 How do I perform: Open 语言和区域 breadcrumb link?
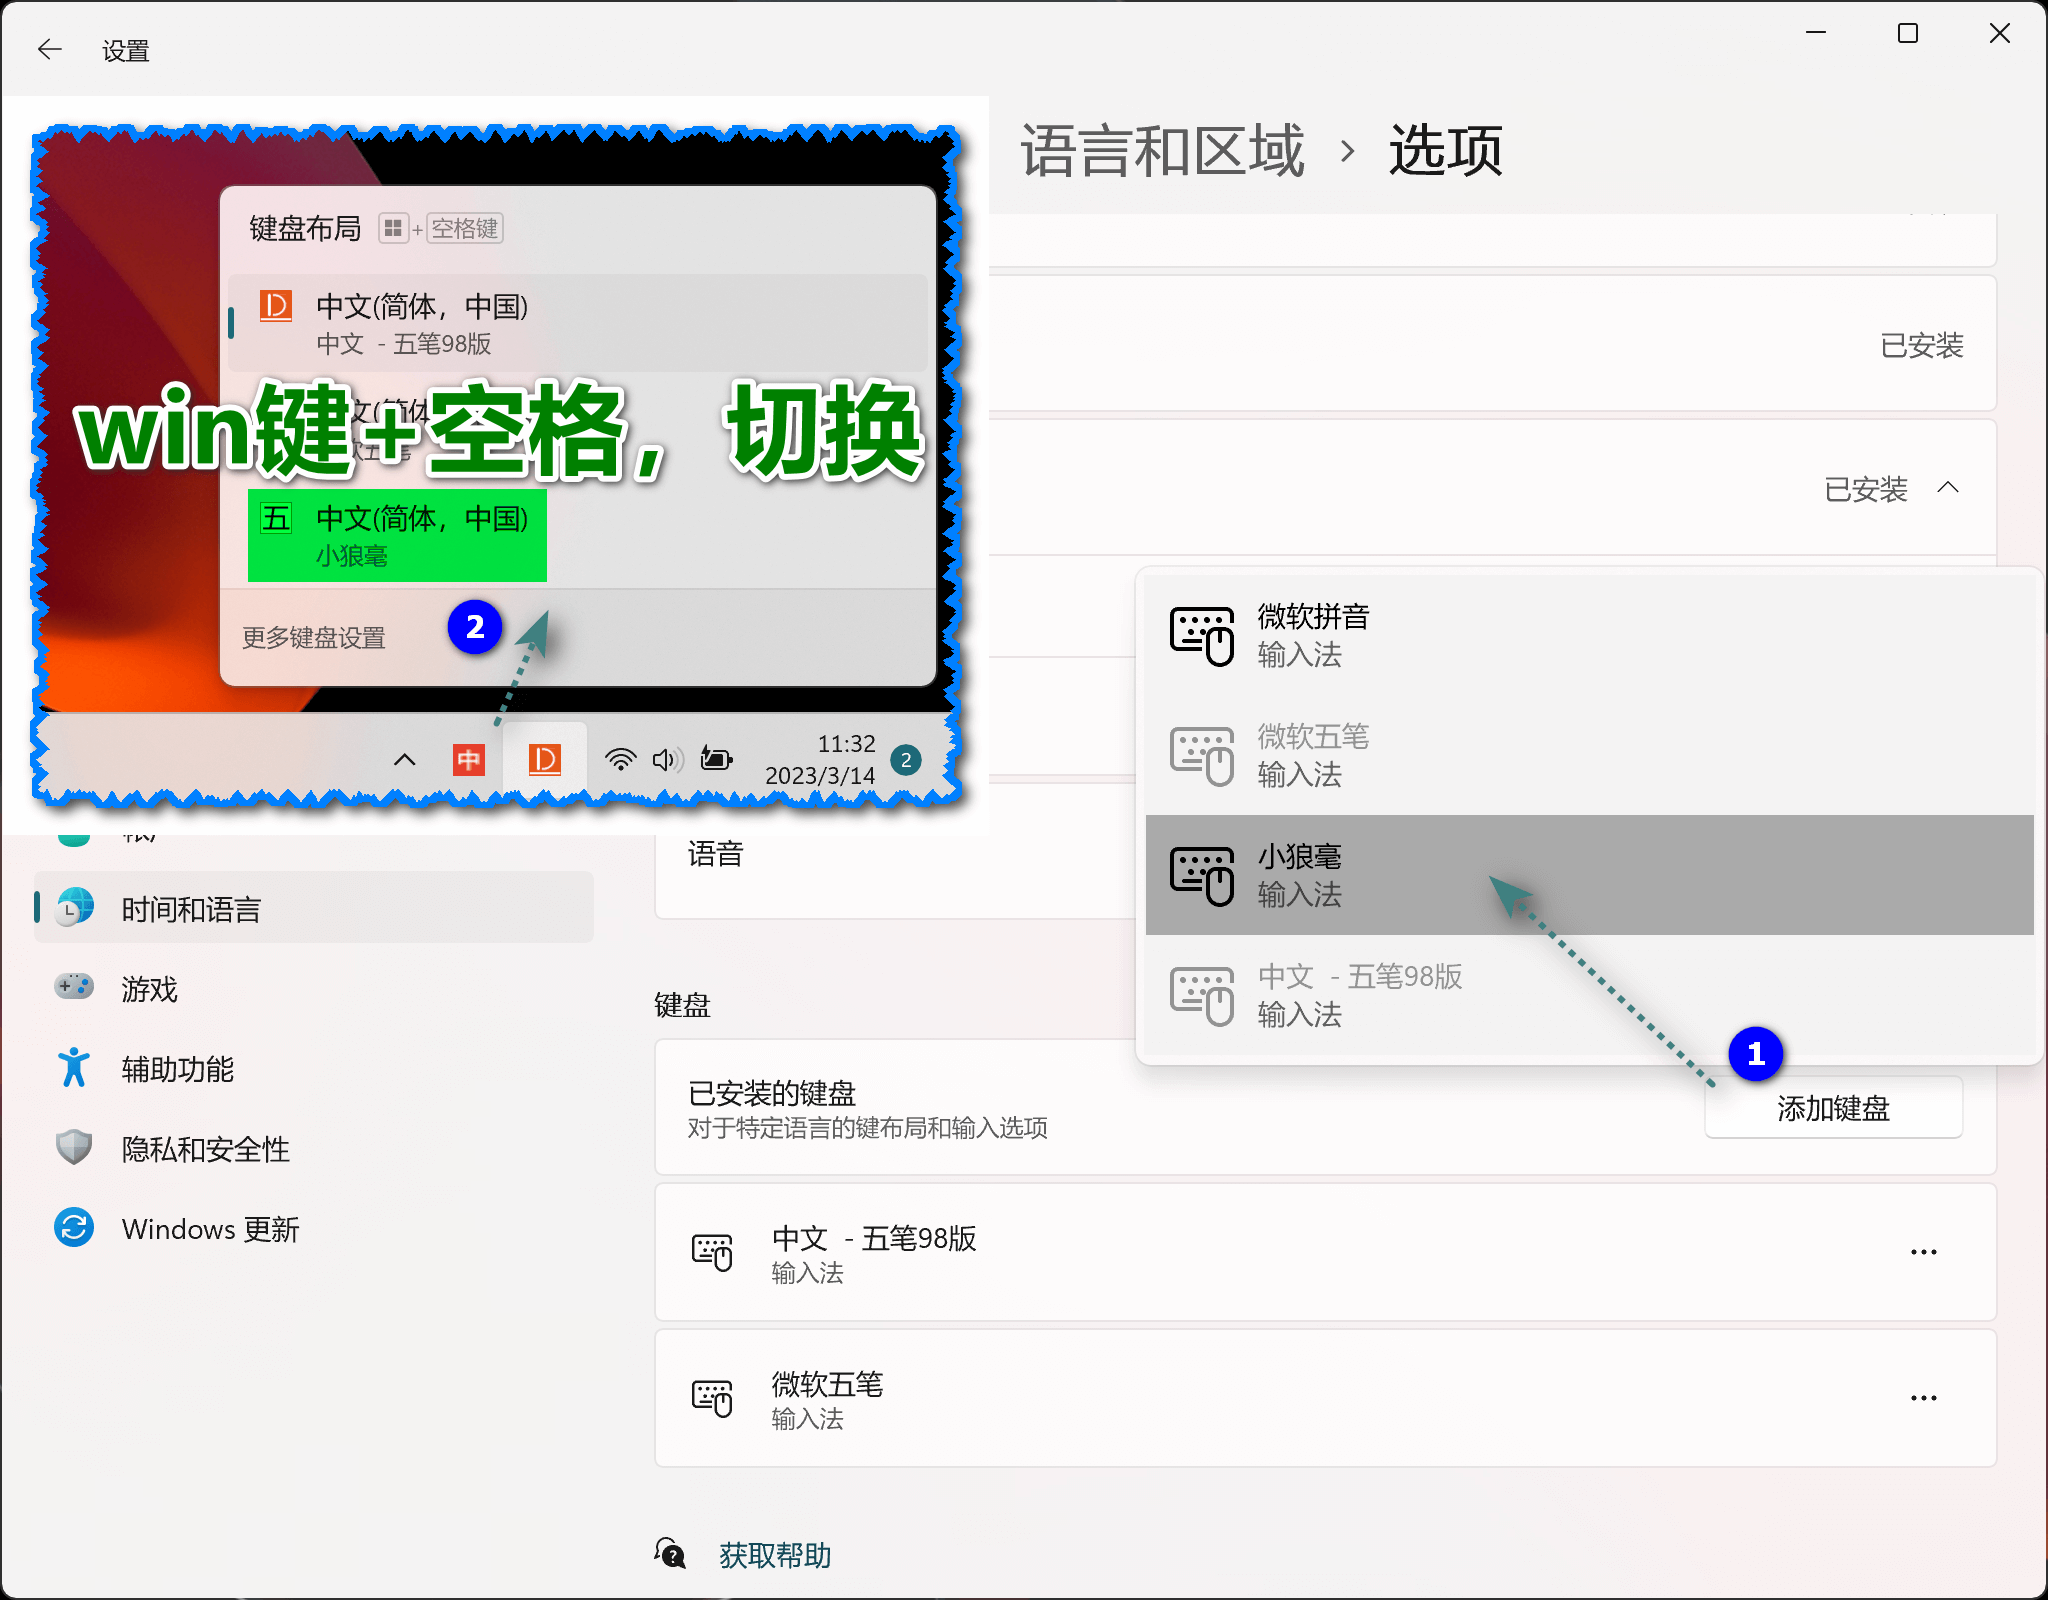[1162, 151]
